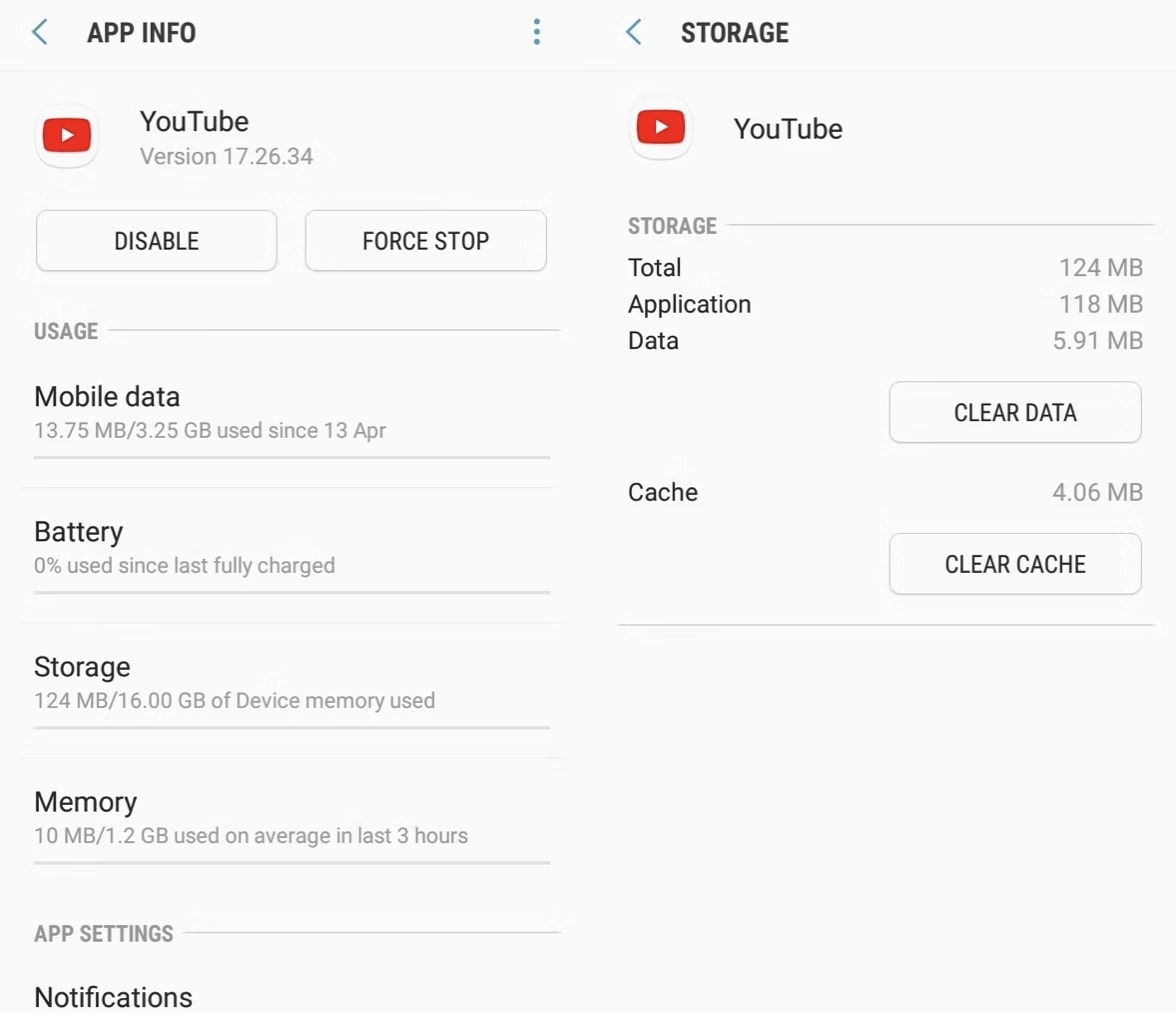Viewport: 1176px width, 1022px height.
Task: Open the three-dot overflow menu
Action: (537, 31)
